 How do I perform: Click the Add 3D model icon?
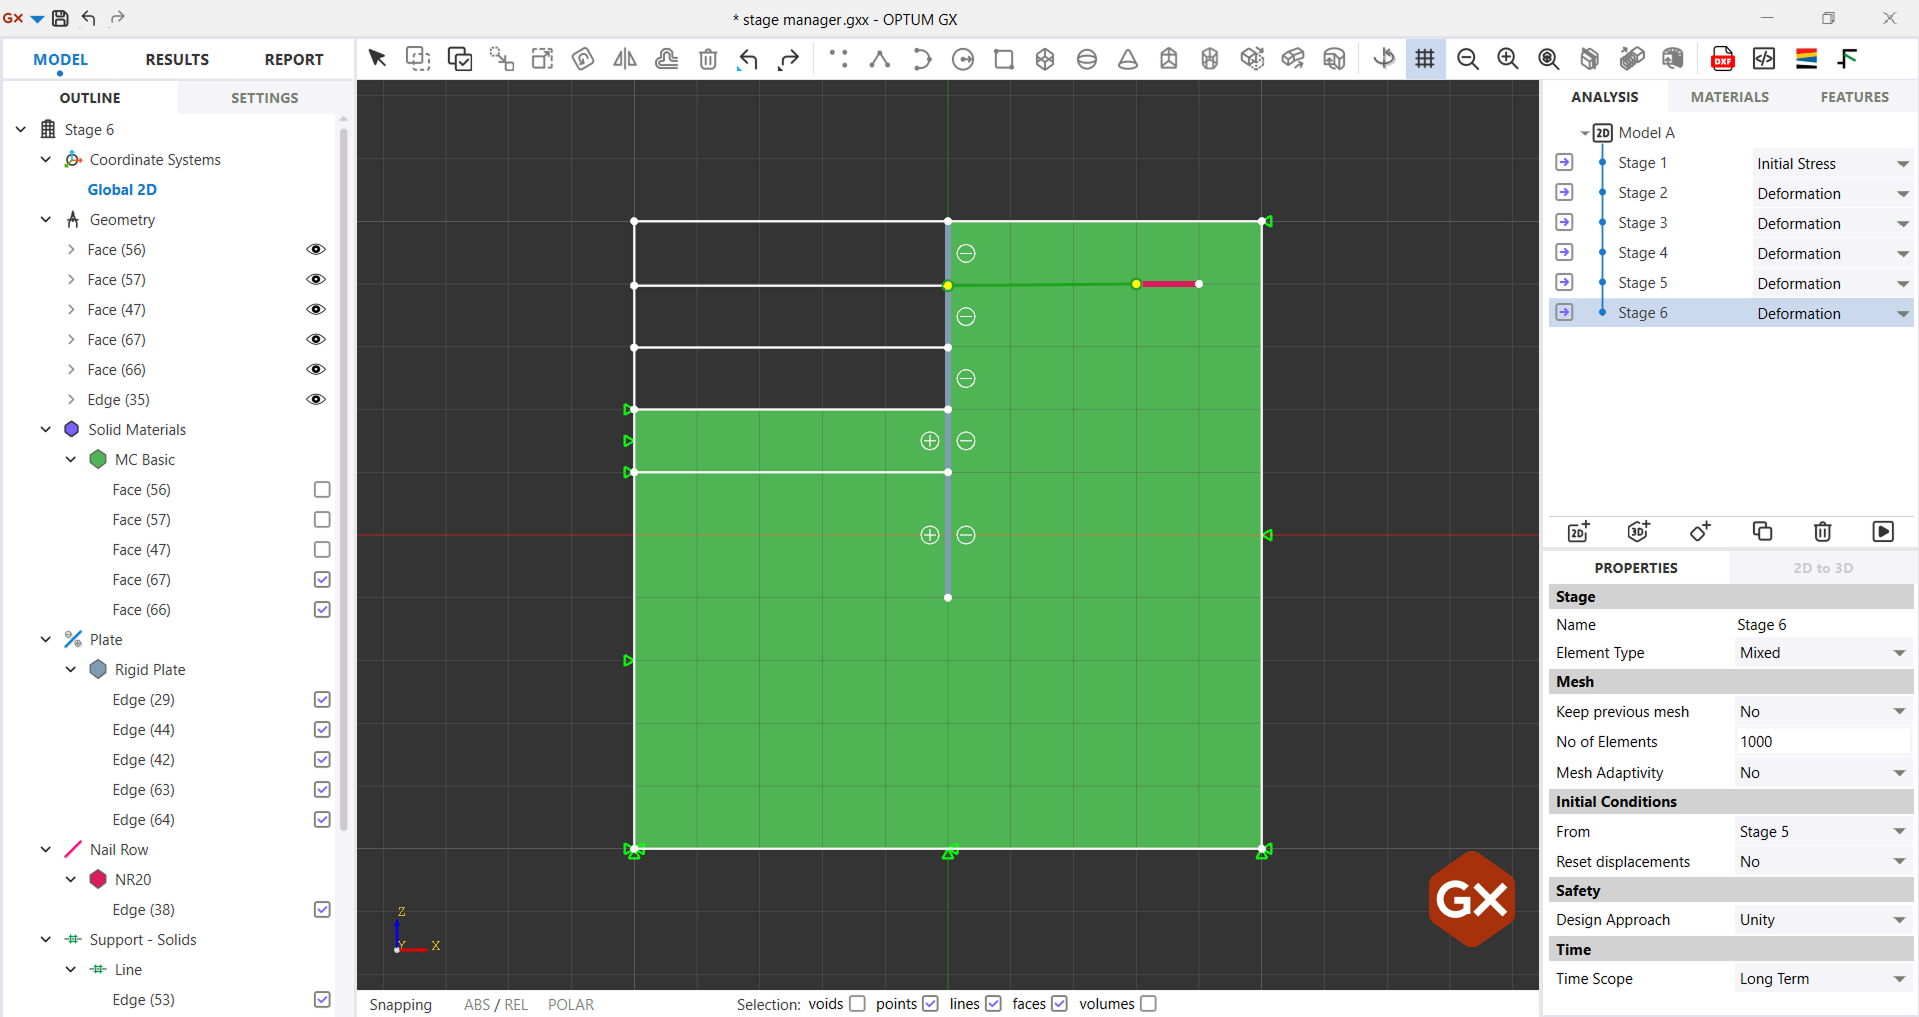point(1638,532)
